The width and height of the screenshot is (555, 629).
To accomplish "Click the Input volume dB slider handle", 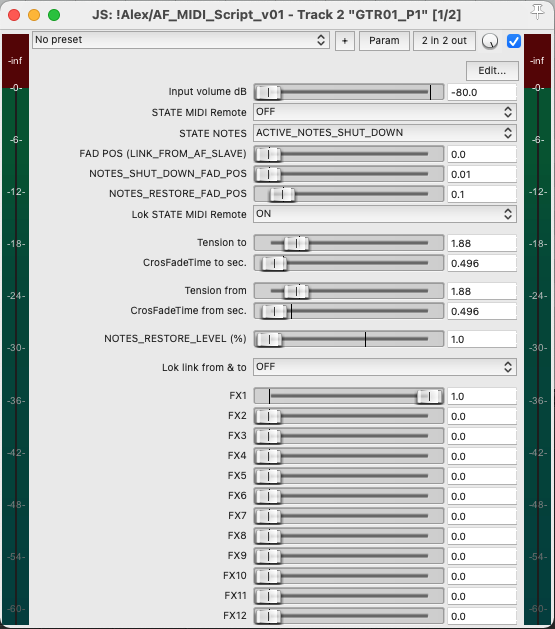I will [x=268, y=93].
